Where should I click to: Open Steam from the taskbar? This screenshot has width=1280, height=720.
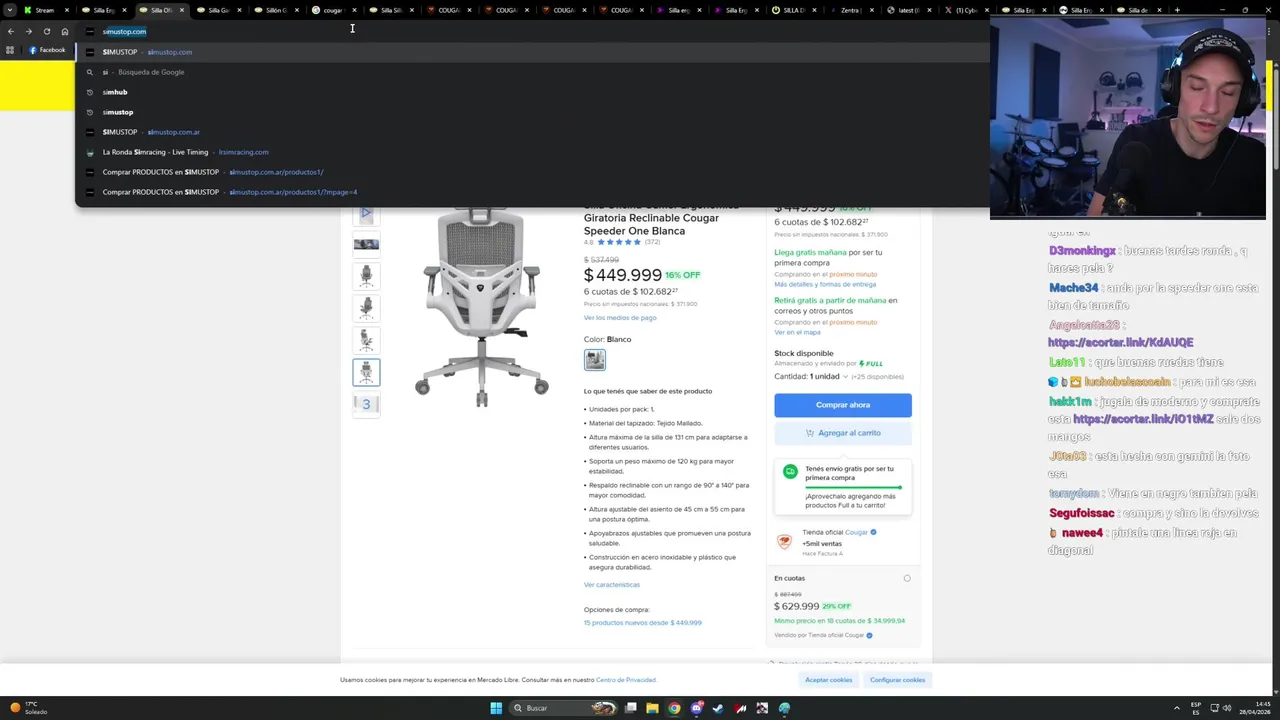click(718, 708)
